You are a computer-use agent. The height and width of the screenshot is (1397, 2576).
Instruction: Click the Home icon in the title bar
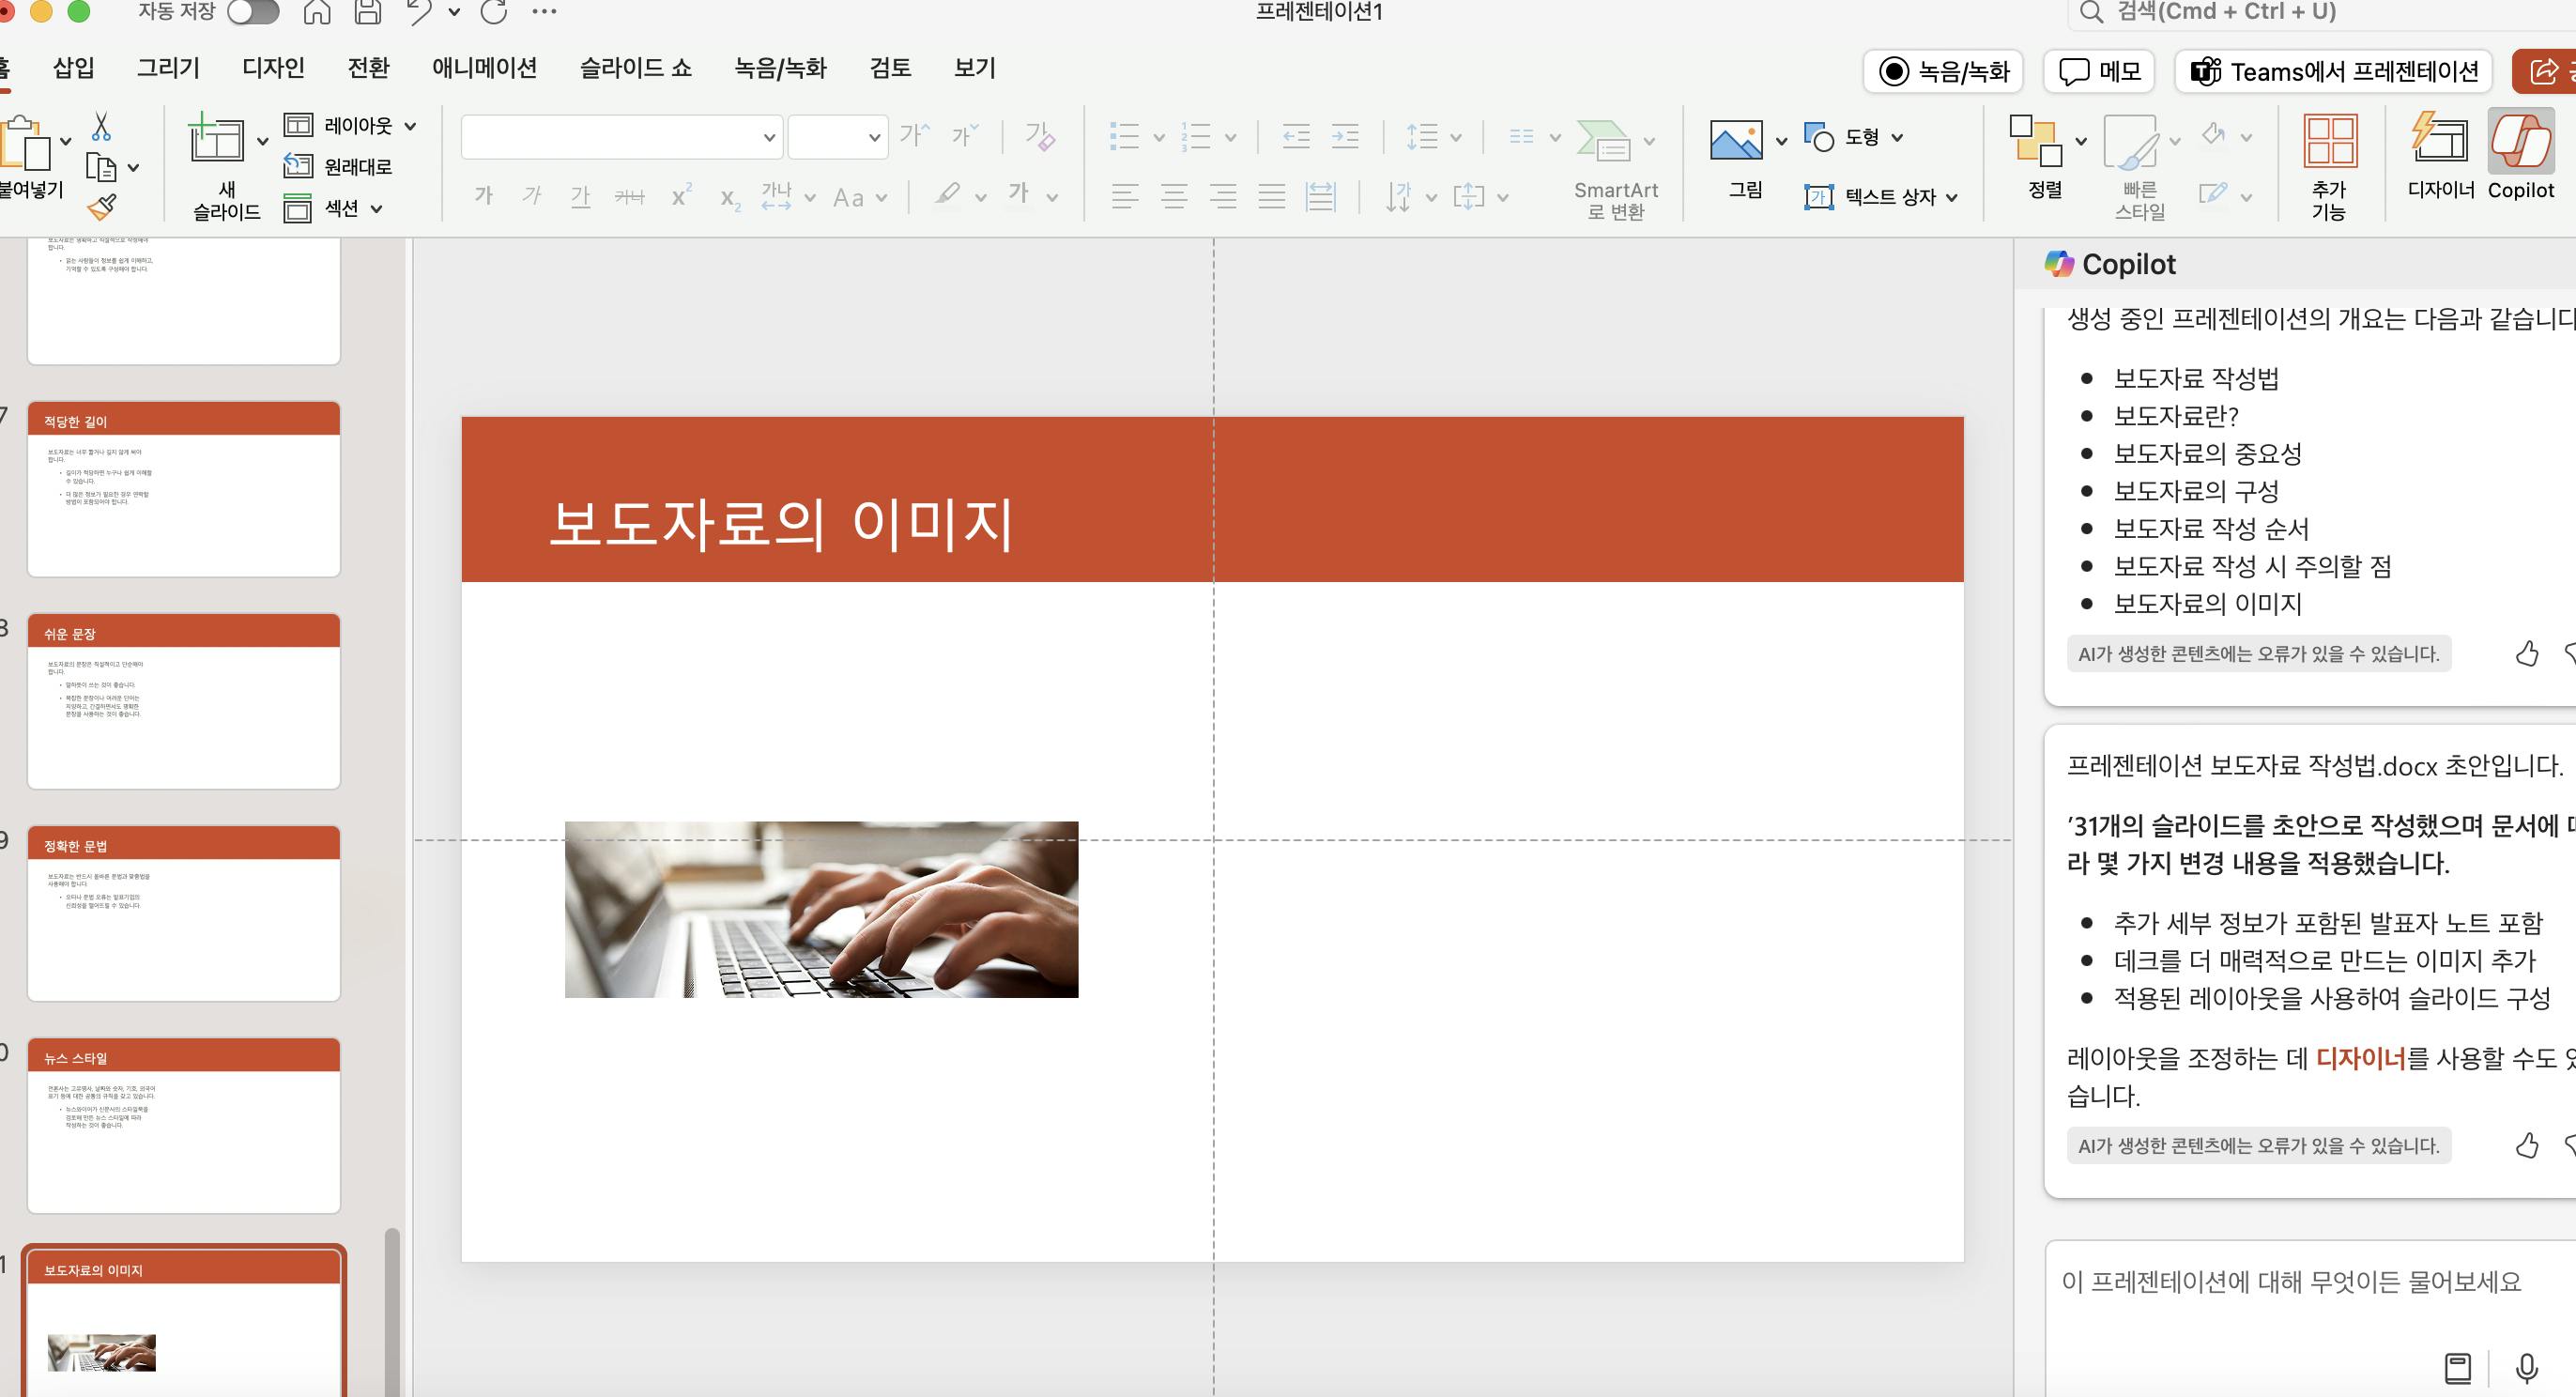coord(317,12)
